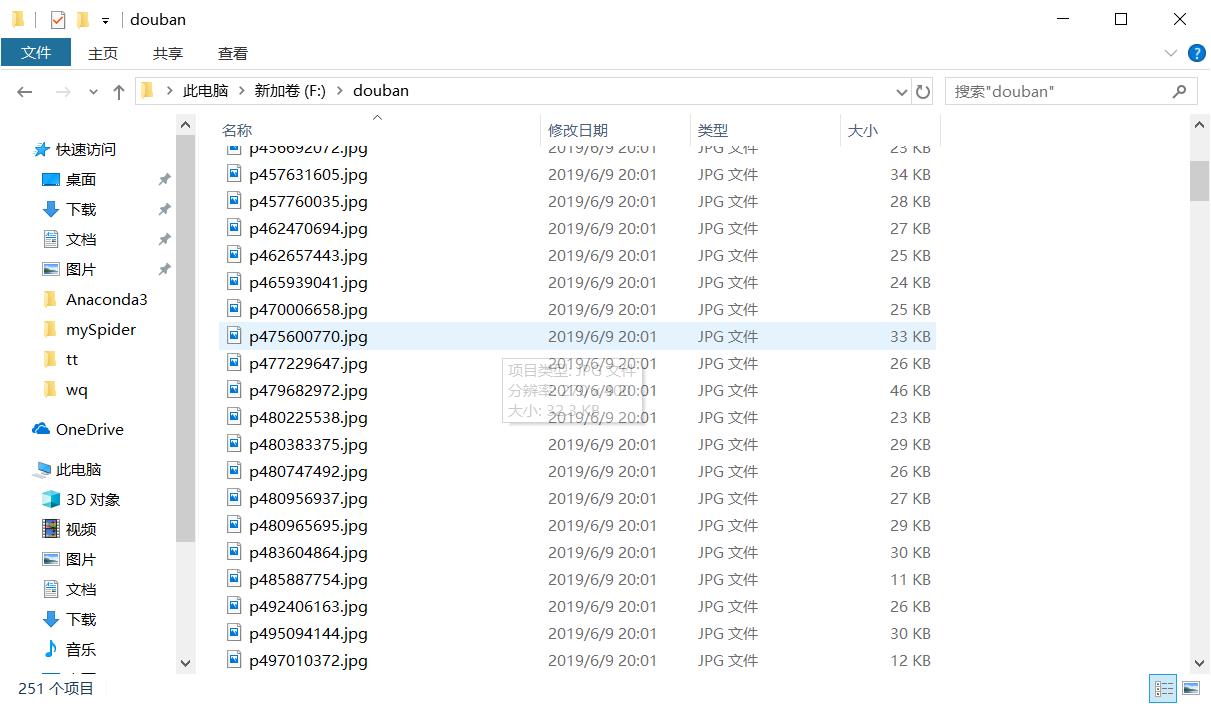The width and height of the screenshot is (1211, 704).
Task: Switch to the 查看 ribbon tab
Action: tap(232, 53)
